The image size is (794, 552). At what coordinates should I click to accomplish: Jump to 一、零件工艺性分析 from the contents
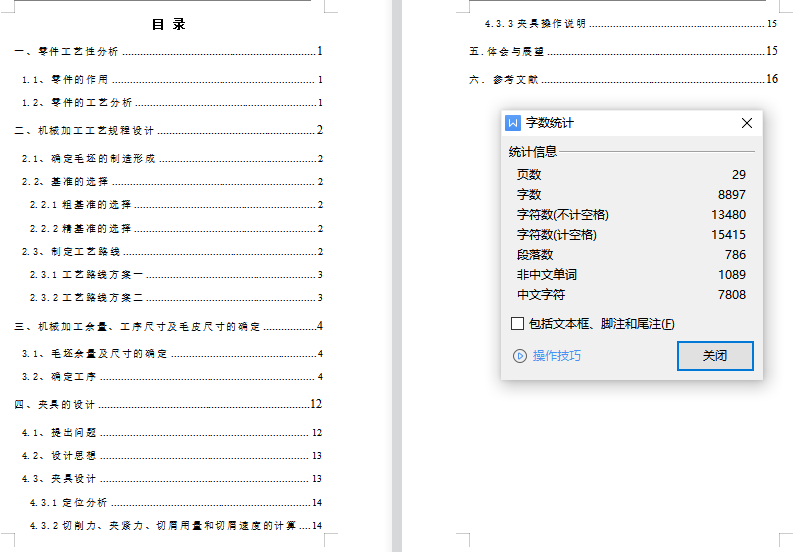66,52
